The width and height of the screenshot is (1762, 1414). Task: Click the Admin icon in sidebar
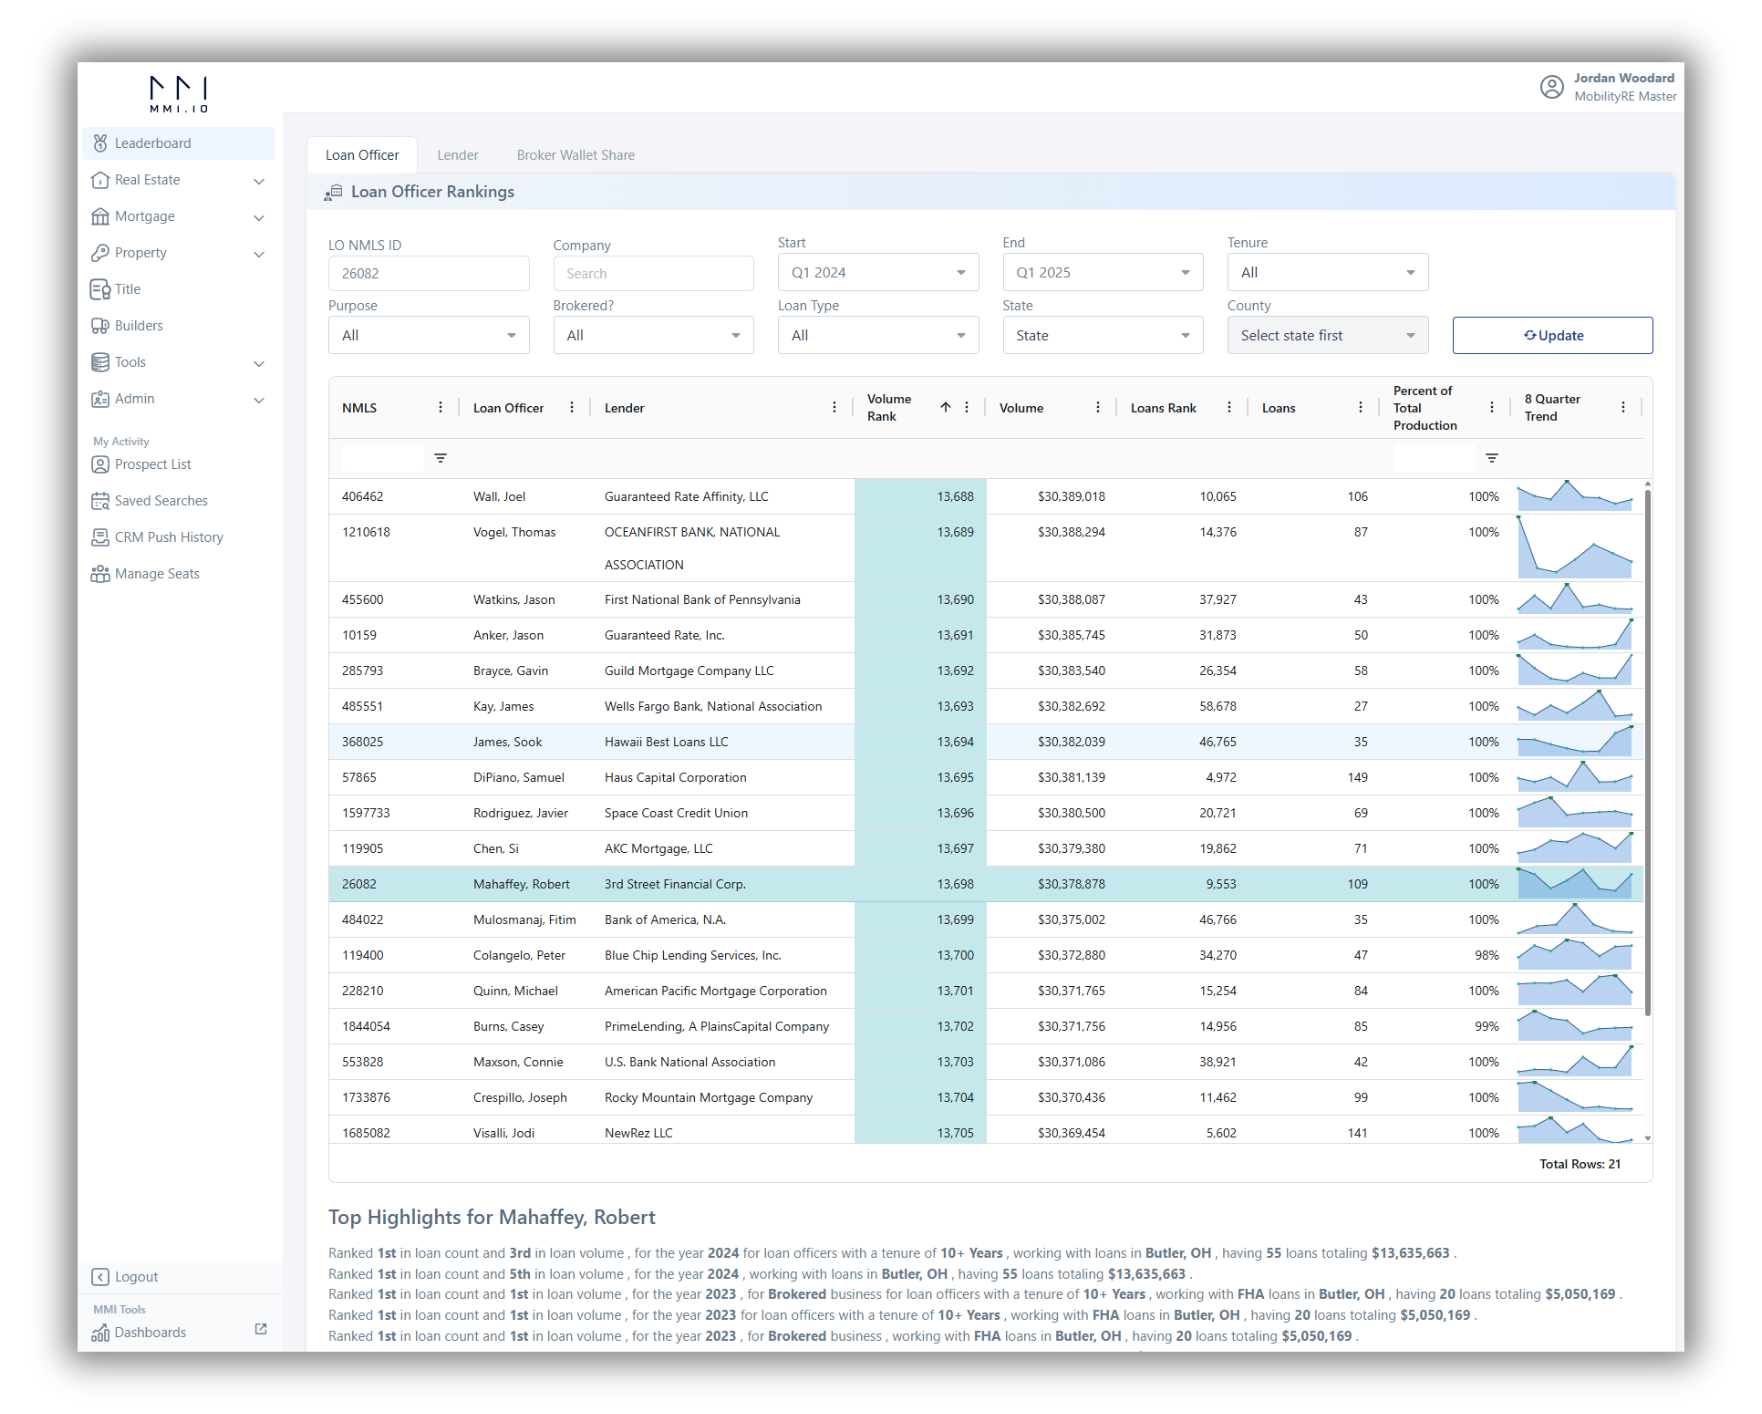(100, 399)
